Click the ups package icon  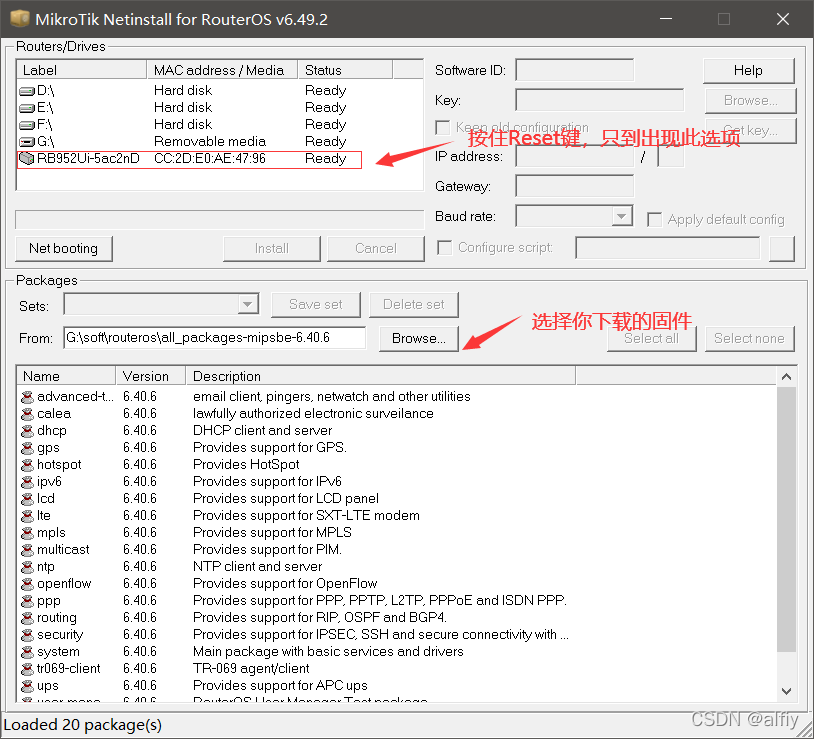pos(27,686)
